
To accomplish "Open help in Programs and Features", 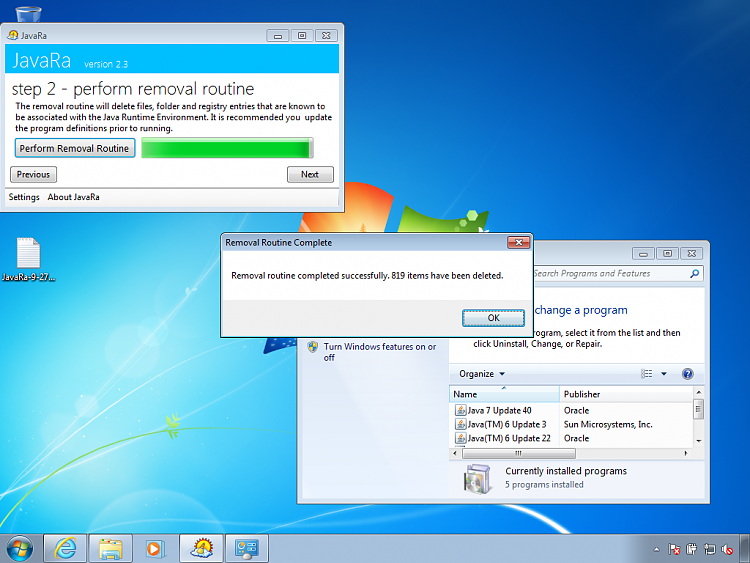I will [x=688, y=374].
